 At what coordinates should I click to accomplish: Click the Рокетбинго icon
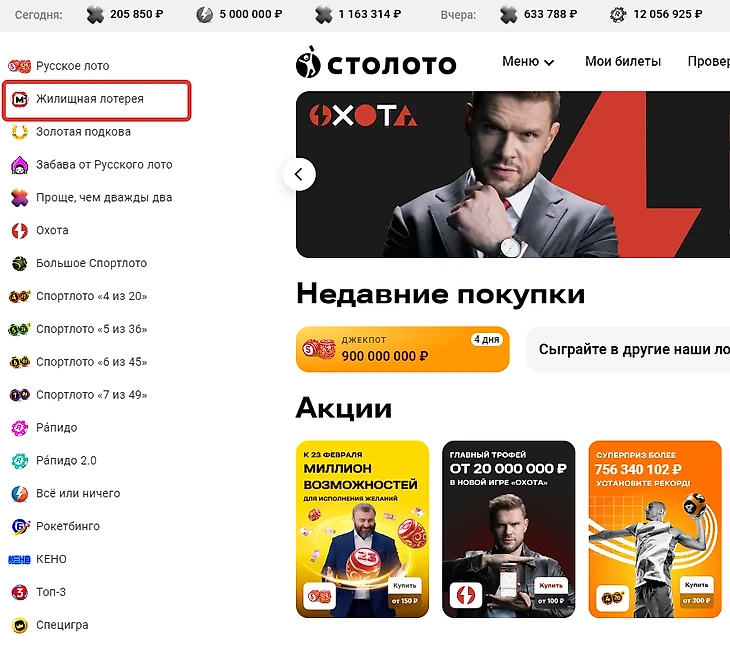coord(20,527)
